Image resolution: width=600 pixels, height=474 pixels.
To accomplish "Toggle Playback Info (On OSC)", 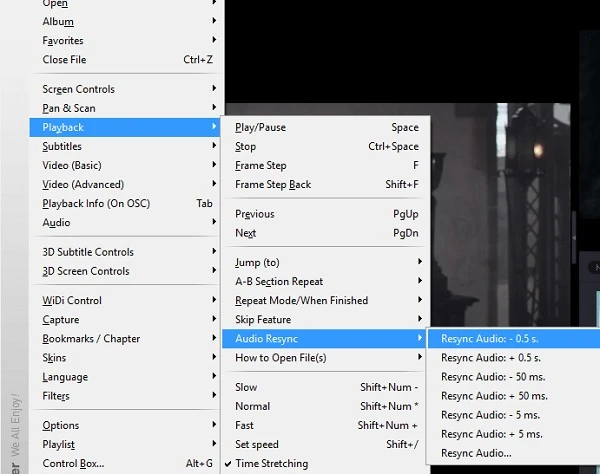I will [x=124, y=204].
